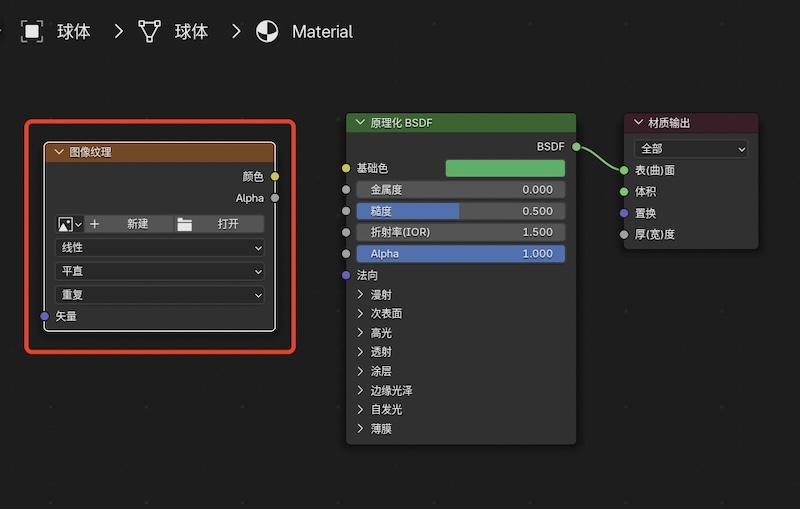800x509 pixels.
Task: Click the folder icon on 打开 button
Action: pyautogui.click(x=184, y=224)
